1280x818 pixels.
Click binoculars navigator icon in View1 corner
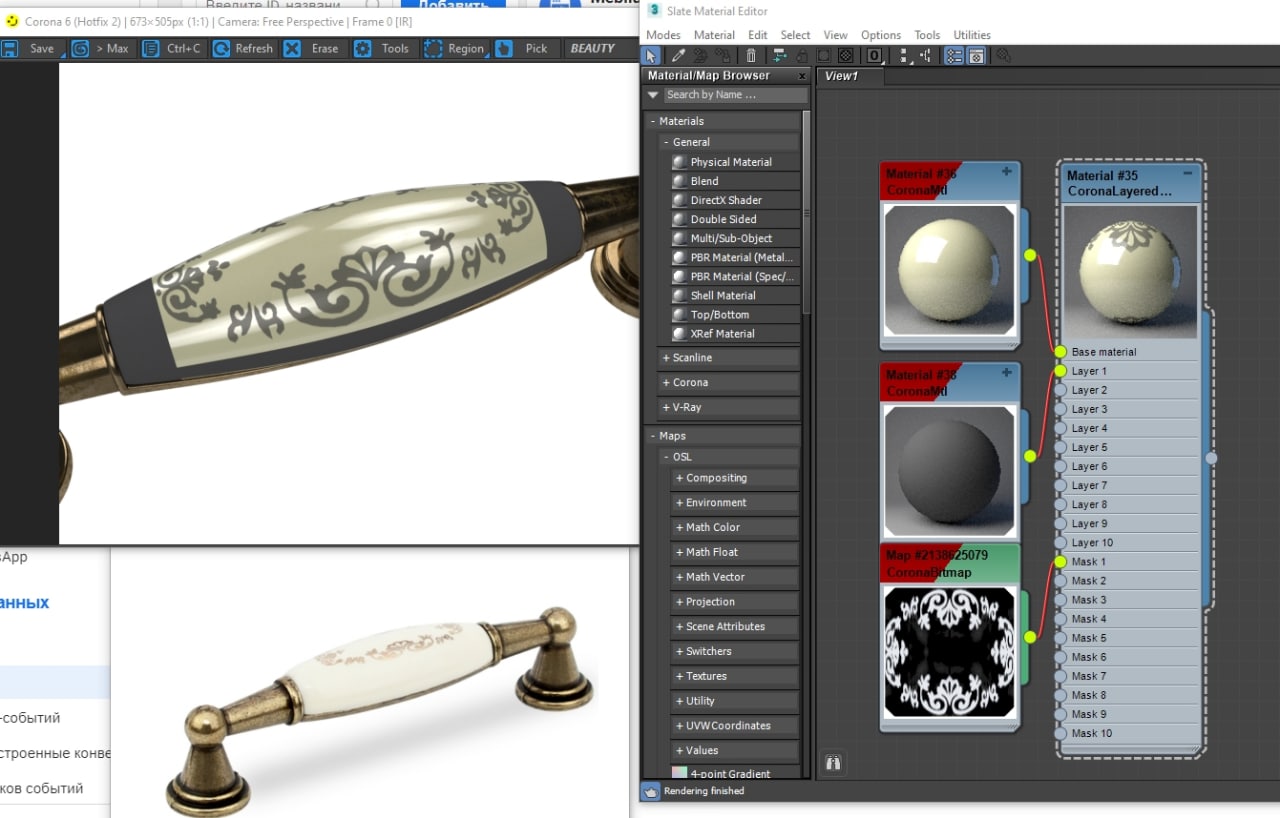tap(833, 763)
